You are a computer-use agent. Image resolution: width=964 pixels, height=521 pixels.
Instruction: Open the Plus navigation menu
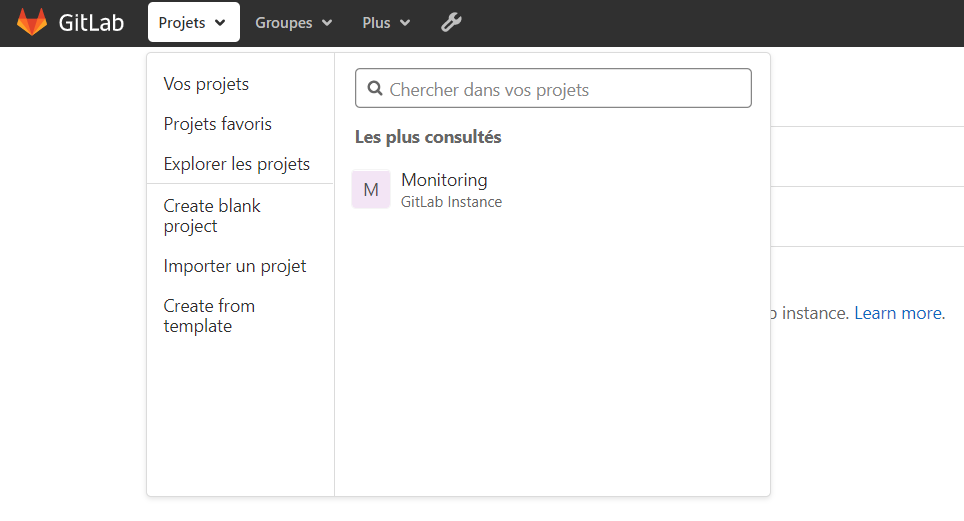pos(385,22)
